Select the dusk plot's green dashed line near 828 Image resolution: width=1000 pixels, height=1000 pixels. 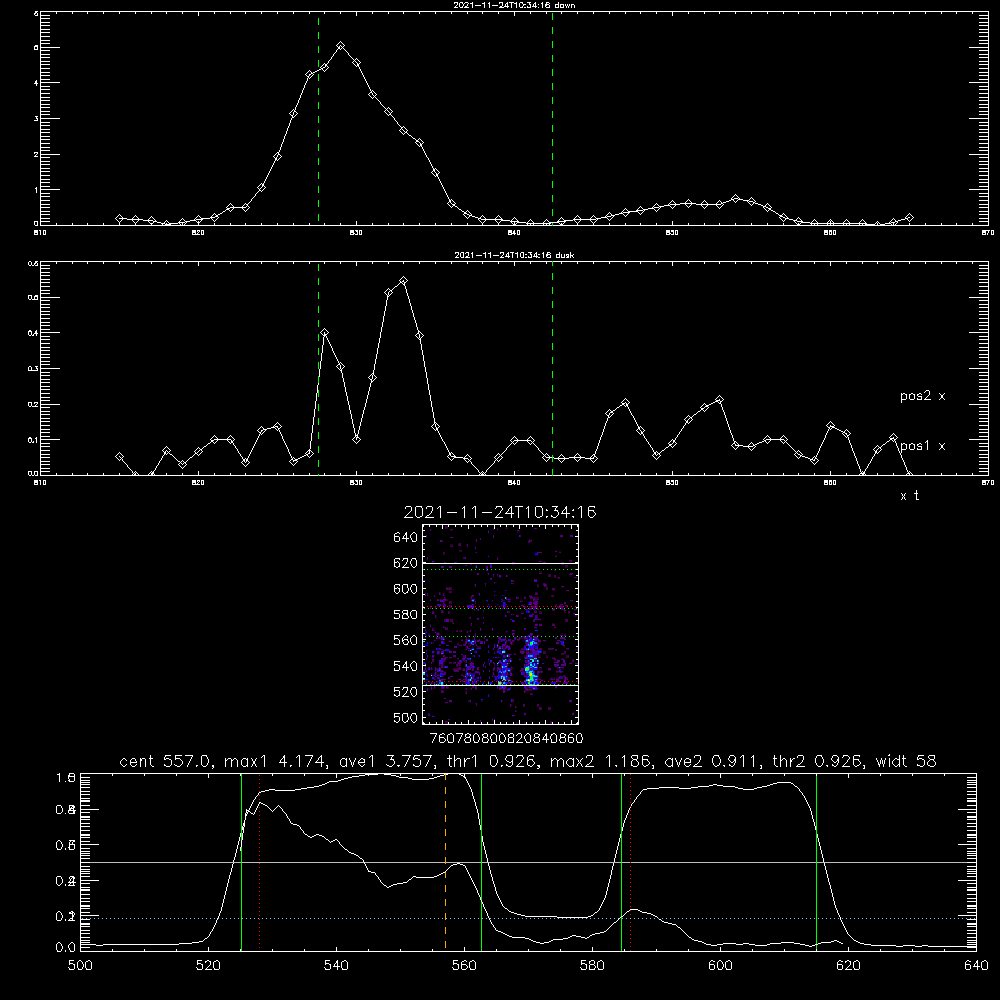click(318, 368)
